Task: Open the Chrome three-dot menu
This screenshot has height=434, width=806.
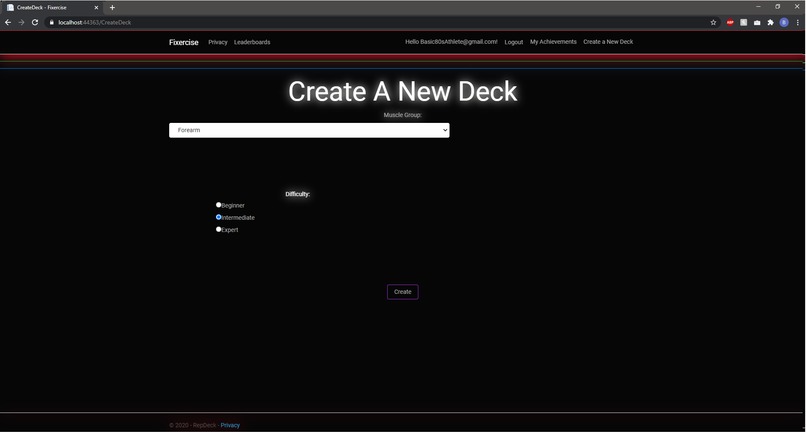Action: click(x=798, y=22)
